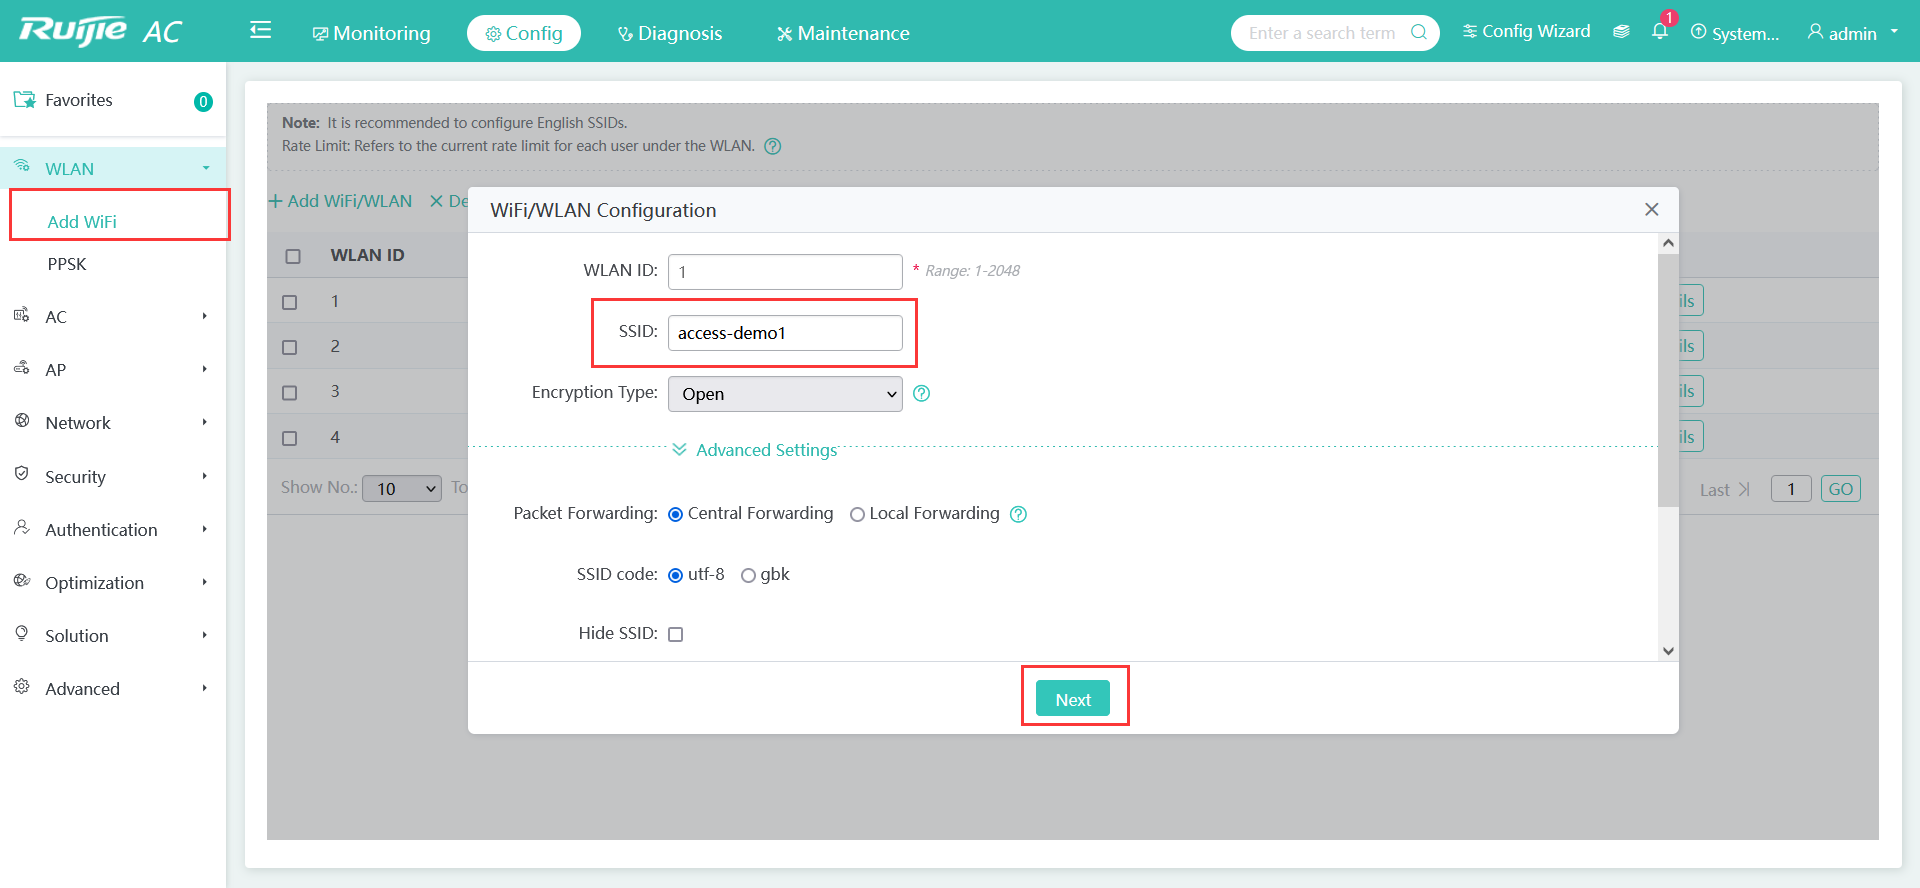Viewport: 1920px width, 888px height.
Task: Open the layers icon next to Config Wizard
Action: 1621,32
